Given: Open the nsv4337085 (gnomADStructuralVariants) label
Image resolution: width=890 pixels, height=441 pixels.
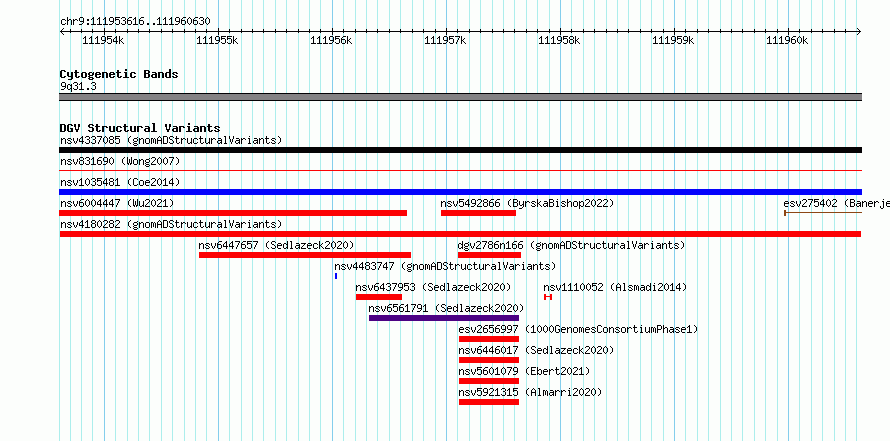Looking at the screenshot, I should (x=171, y=140).
